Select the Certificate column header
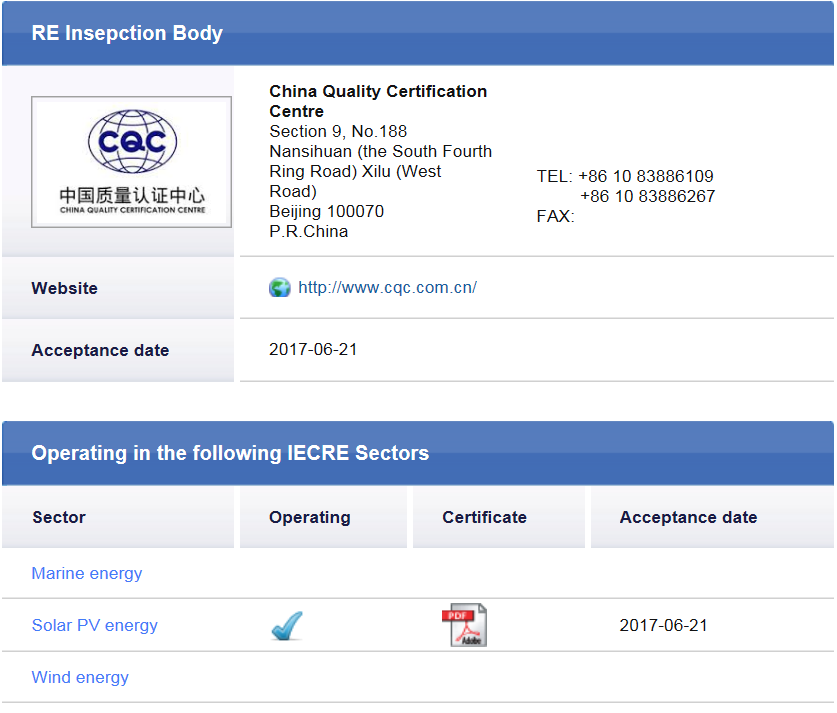 point(484,518)
